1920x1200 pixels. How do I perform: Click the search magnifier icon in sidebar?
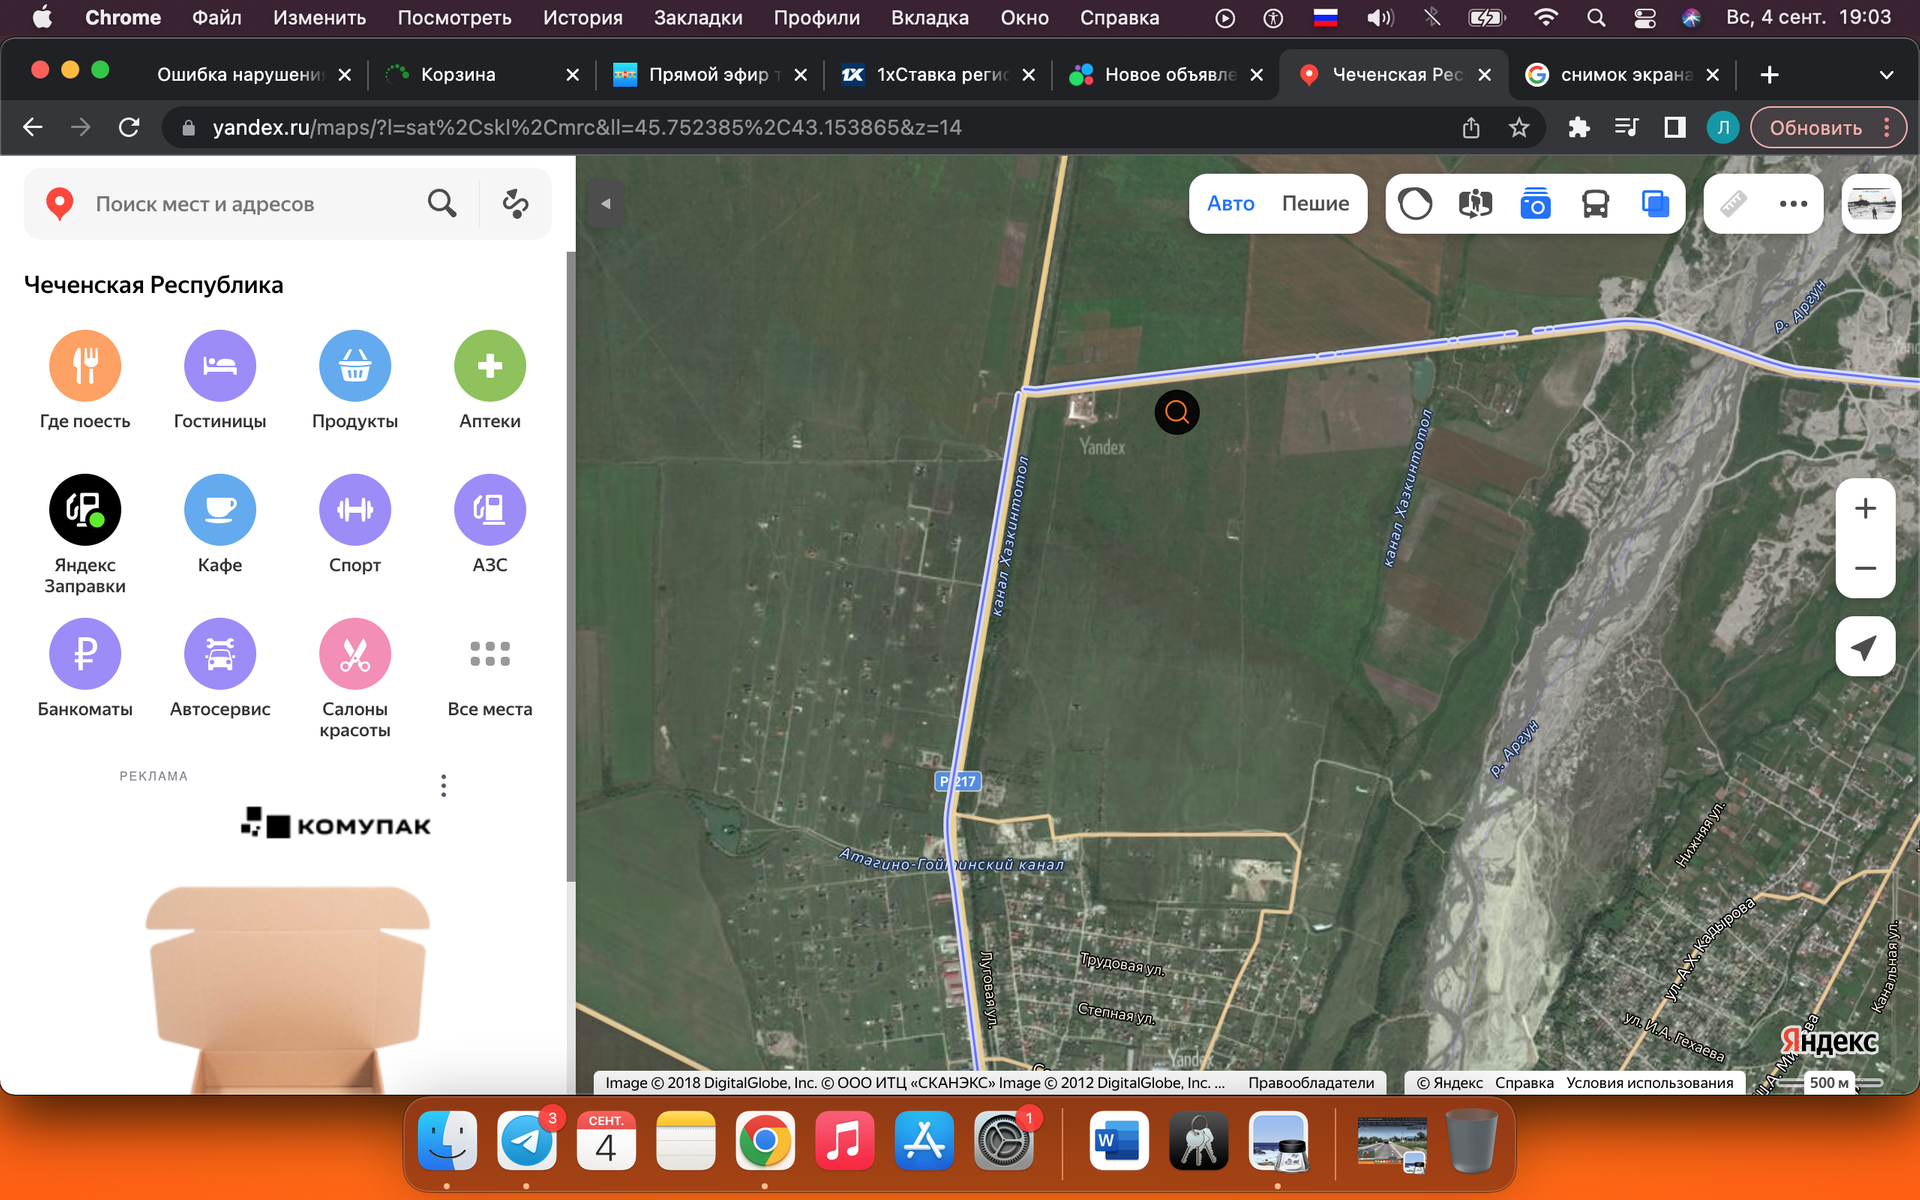pos(442,204)
